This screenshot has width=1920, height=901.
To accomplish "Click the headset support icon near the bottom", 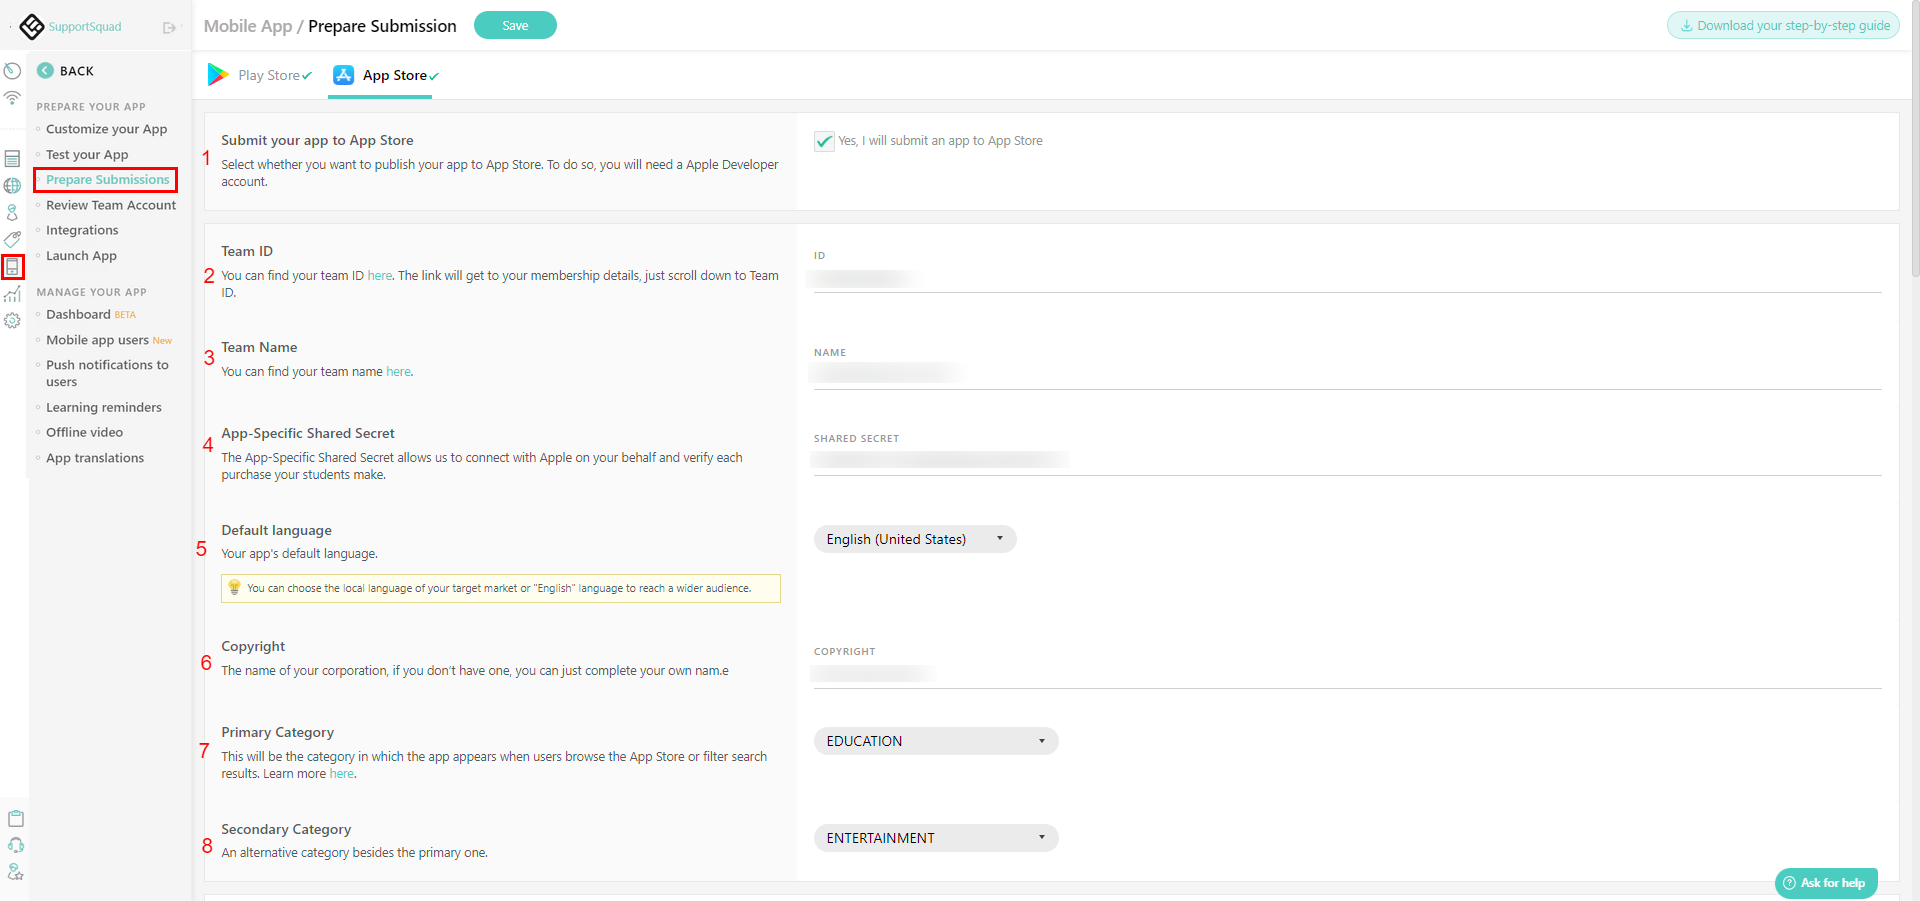I will point(17,845).
